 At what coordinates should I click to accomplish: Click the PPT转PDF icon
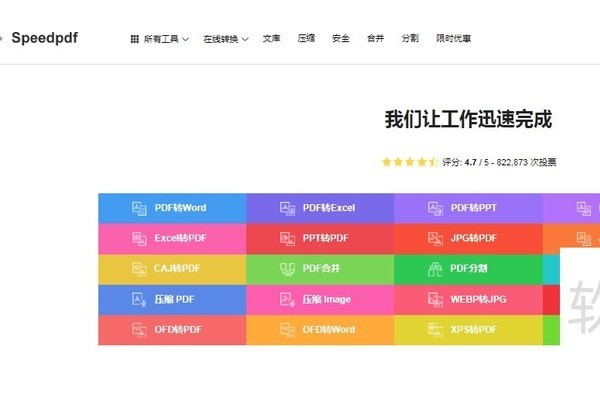(x=287, y=239)
